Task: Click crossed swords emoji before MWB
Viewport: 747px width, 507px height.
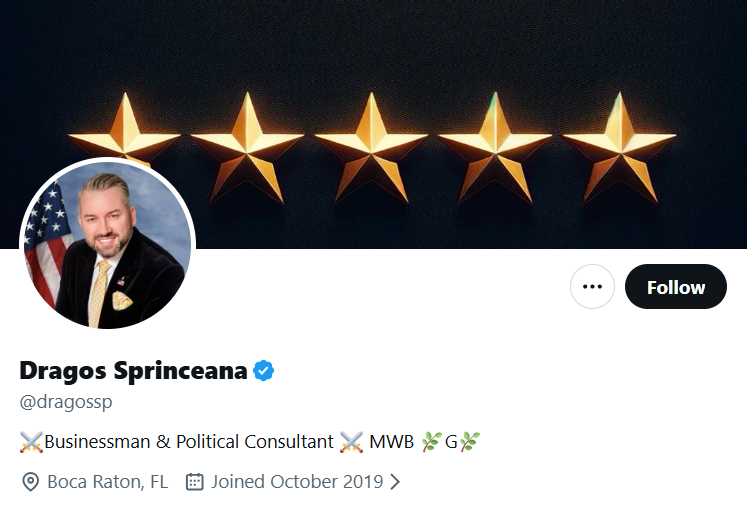Action: (x=350, y=441)
